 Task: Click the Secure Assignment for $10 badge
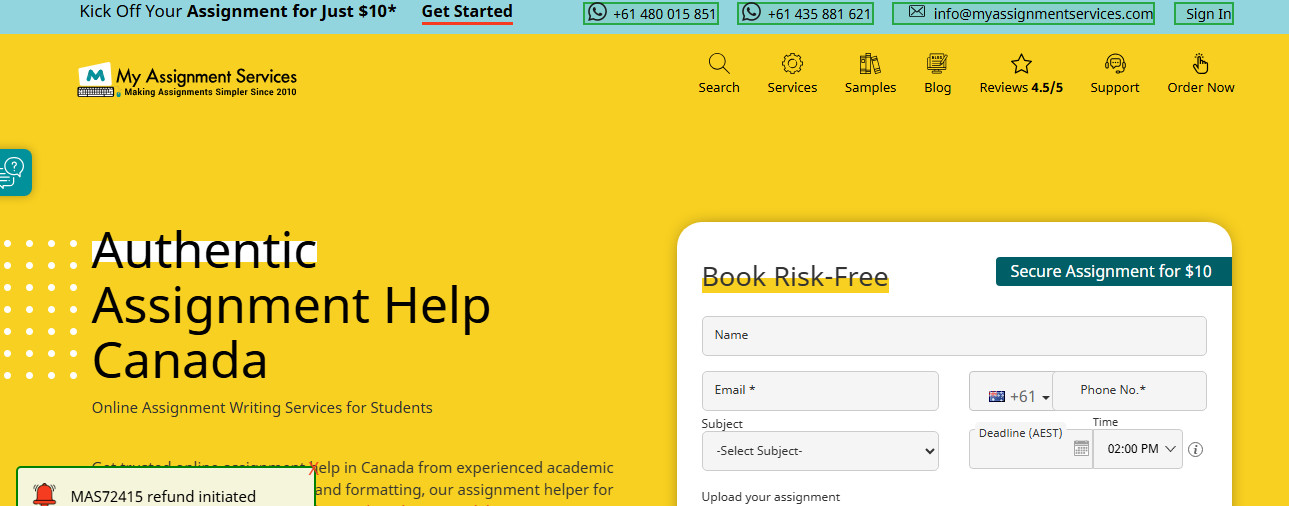pyautogui.click(x=1113, y=271)
